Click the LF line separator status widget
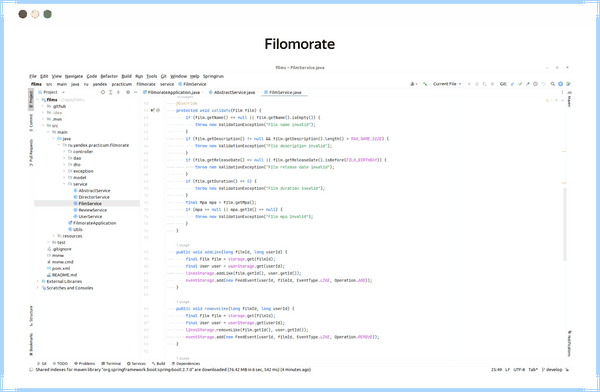 [507, 370]
